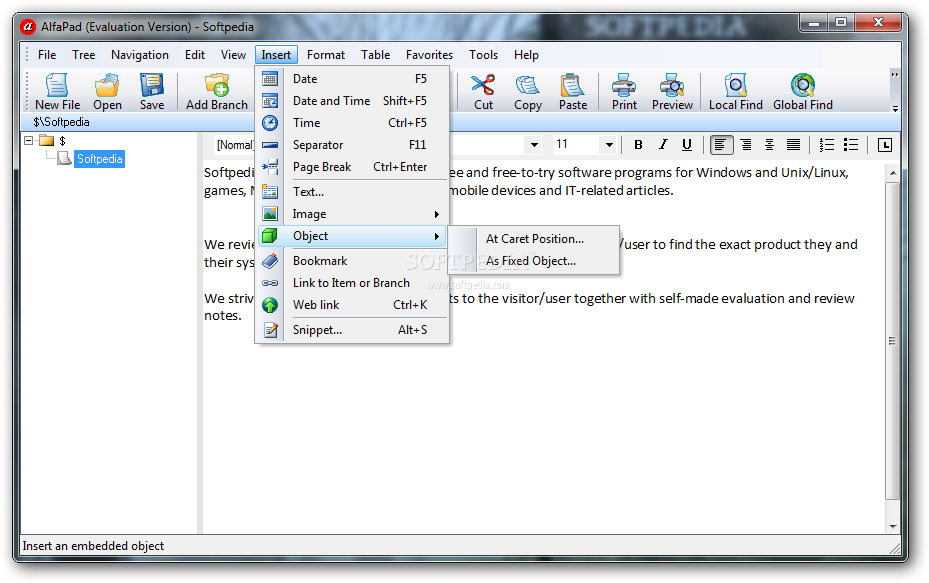Image resolution: width=929 pixels, height=583 pixels.
Task: Select As Fixed Object... option
Action: tap(534, 261)
